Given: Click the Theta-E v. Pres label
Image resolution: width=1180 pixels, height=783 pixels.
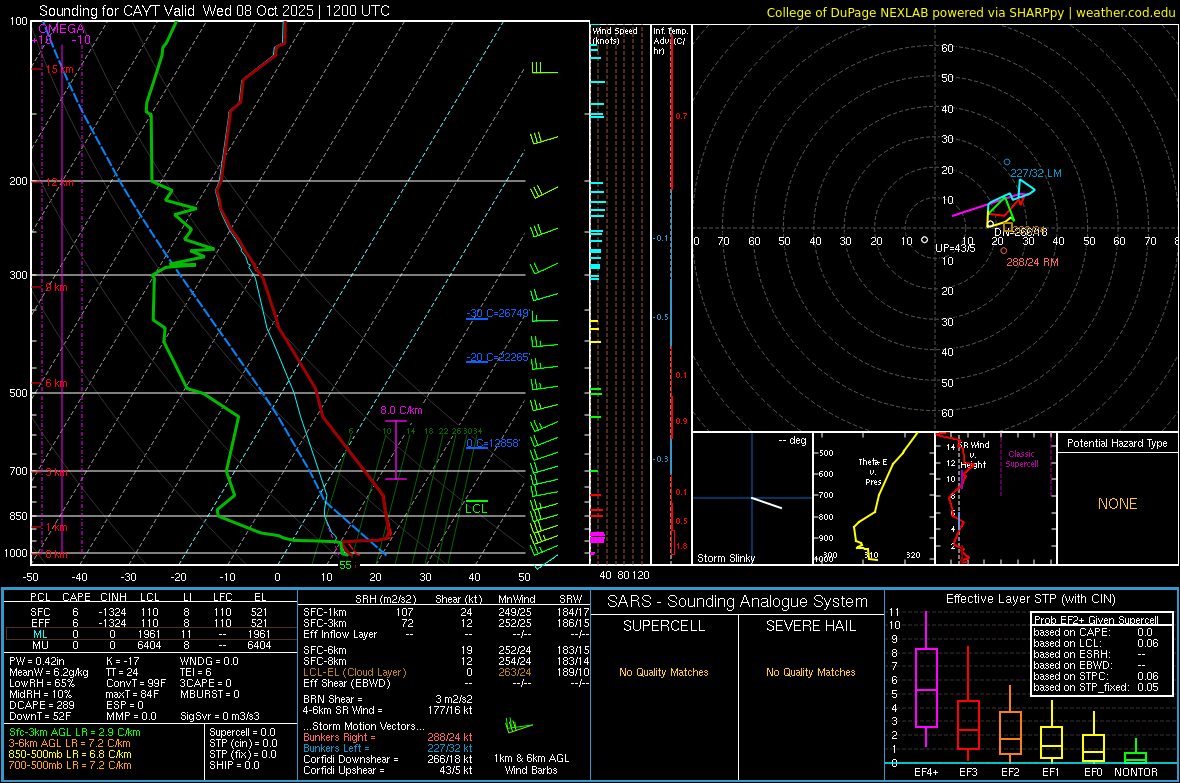Looking at the screenshot, I should tap(873, 472).
